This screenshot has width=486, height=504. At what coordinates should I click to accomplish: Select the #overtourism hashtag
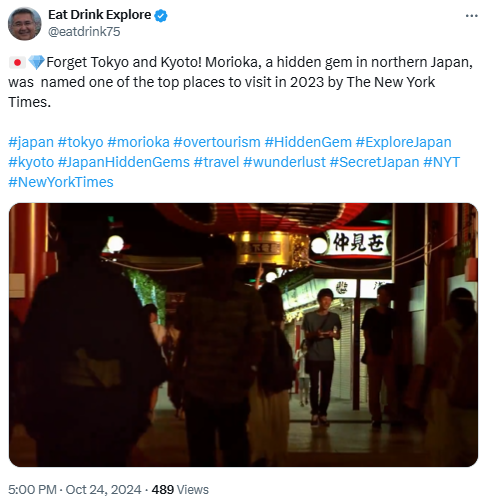coord(217,142)
